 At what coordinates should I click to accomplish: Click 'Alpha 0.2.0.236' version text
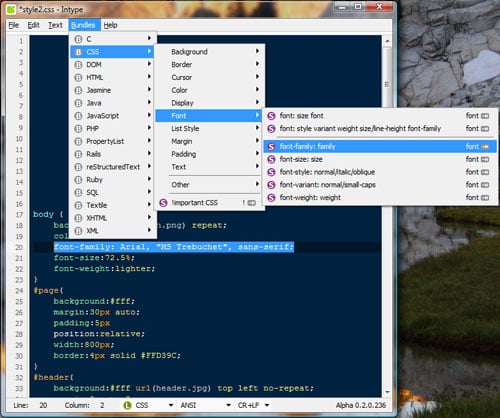[361, 405]
